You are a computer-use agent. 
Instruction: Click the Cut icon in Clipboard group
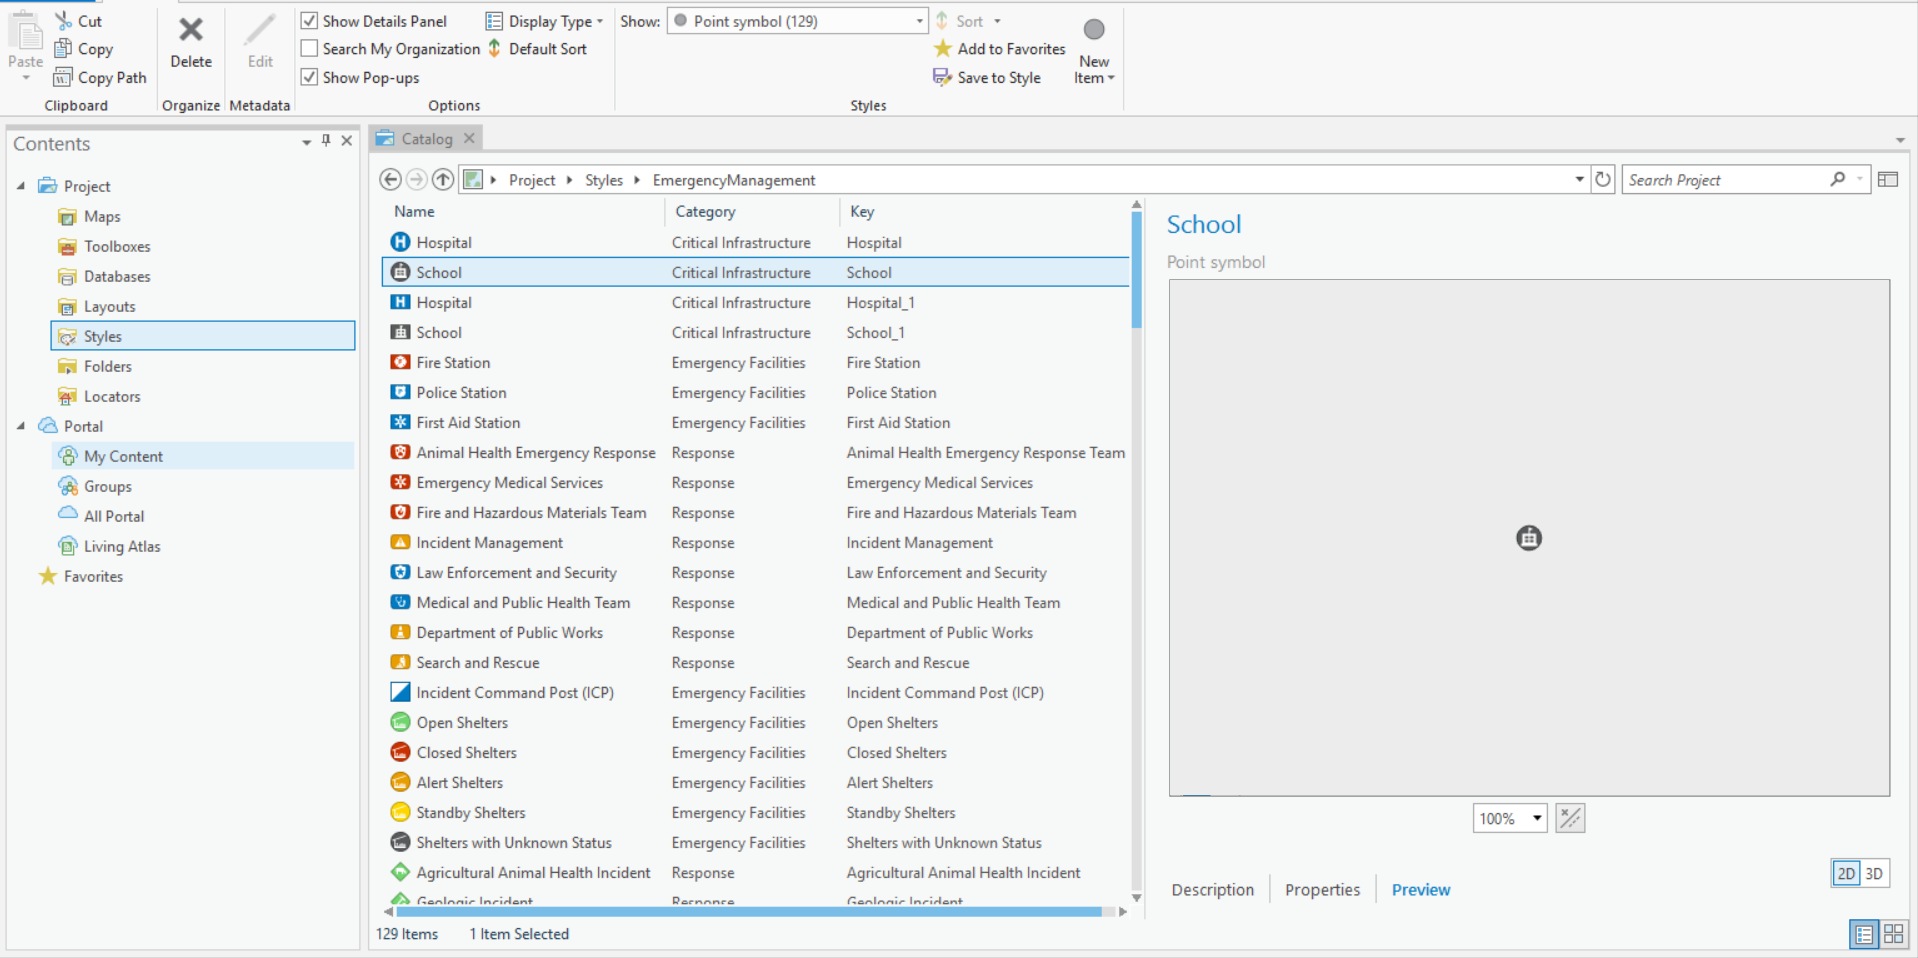coord(64,21)
